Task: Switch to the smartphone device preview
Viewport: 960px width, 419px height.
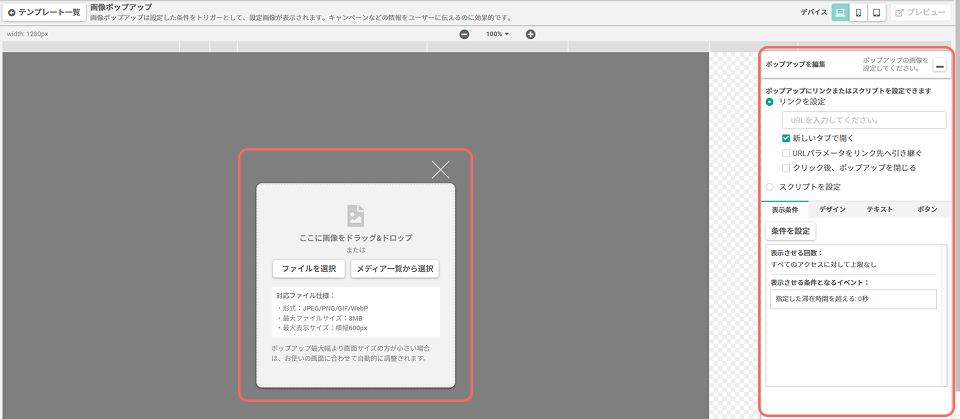Action: (x=858, y=12)
